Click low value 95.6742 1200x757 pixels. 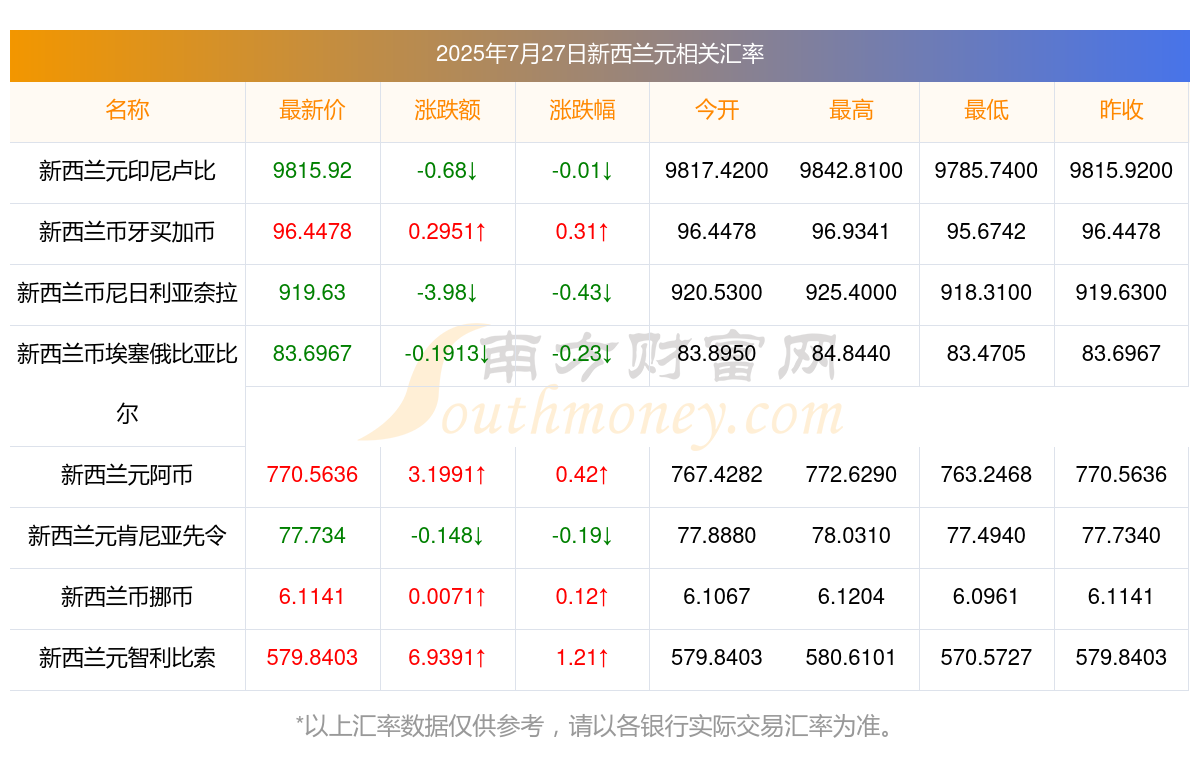(986, 232)
